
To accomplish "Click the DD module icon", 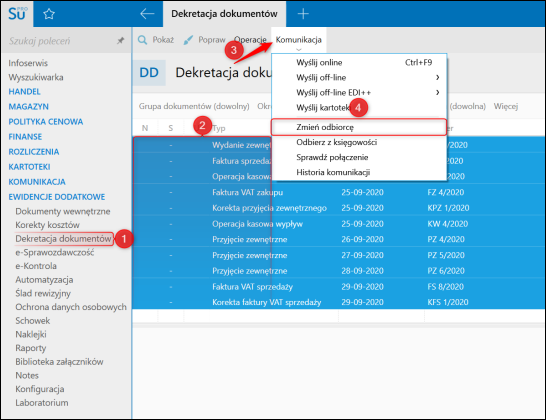I will pyautogui.click(x=149, y=72).
